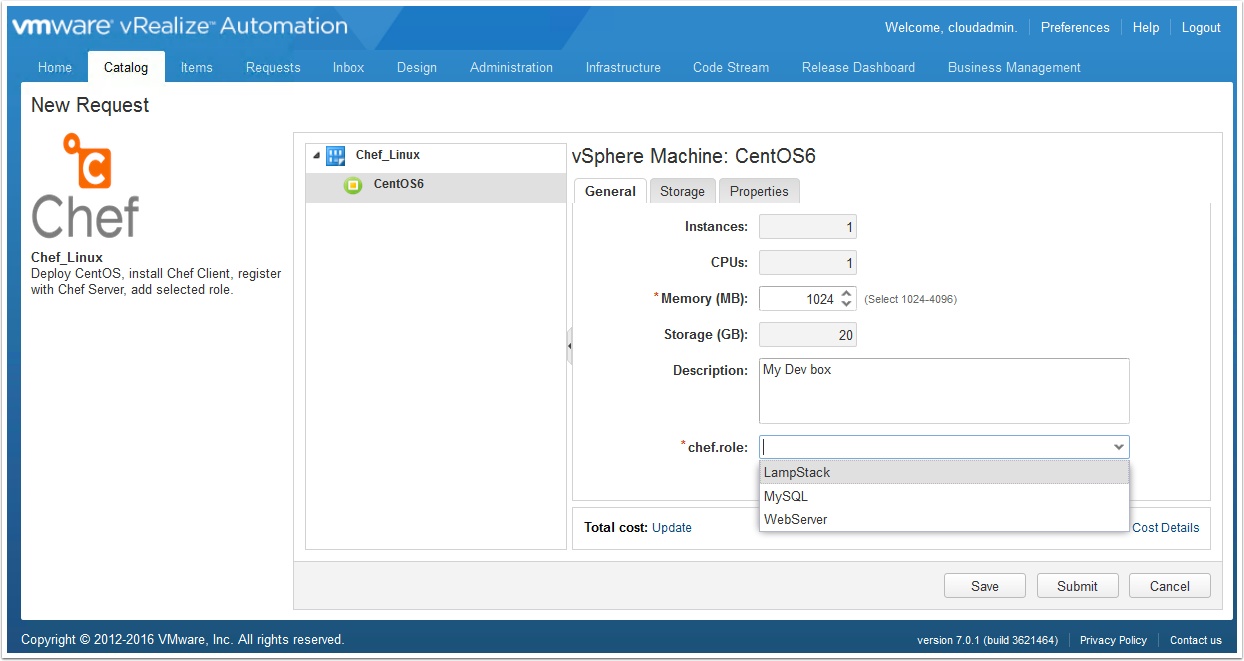Collapse the Chef_Linux tree node
This screenshot has height=661, width=1244.
pyautogui.click(x=317, y=156)
